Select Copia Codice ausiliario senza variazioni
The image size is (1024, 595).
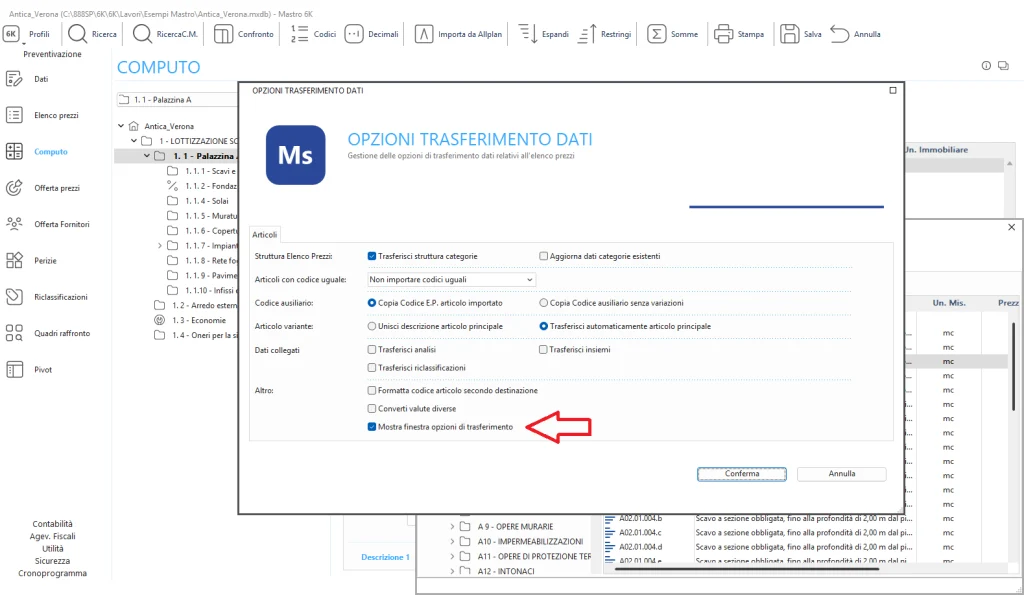click(x=542, y=304)
